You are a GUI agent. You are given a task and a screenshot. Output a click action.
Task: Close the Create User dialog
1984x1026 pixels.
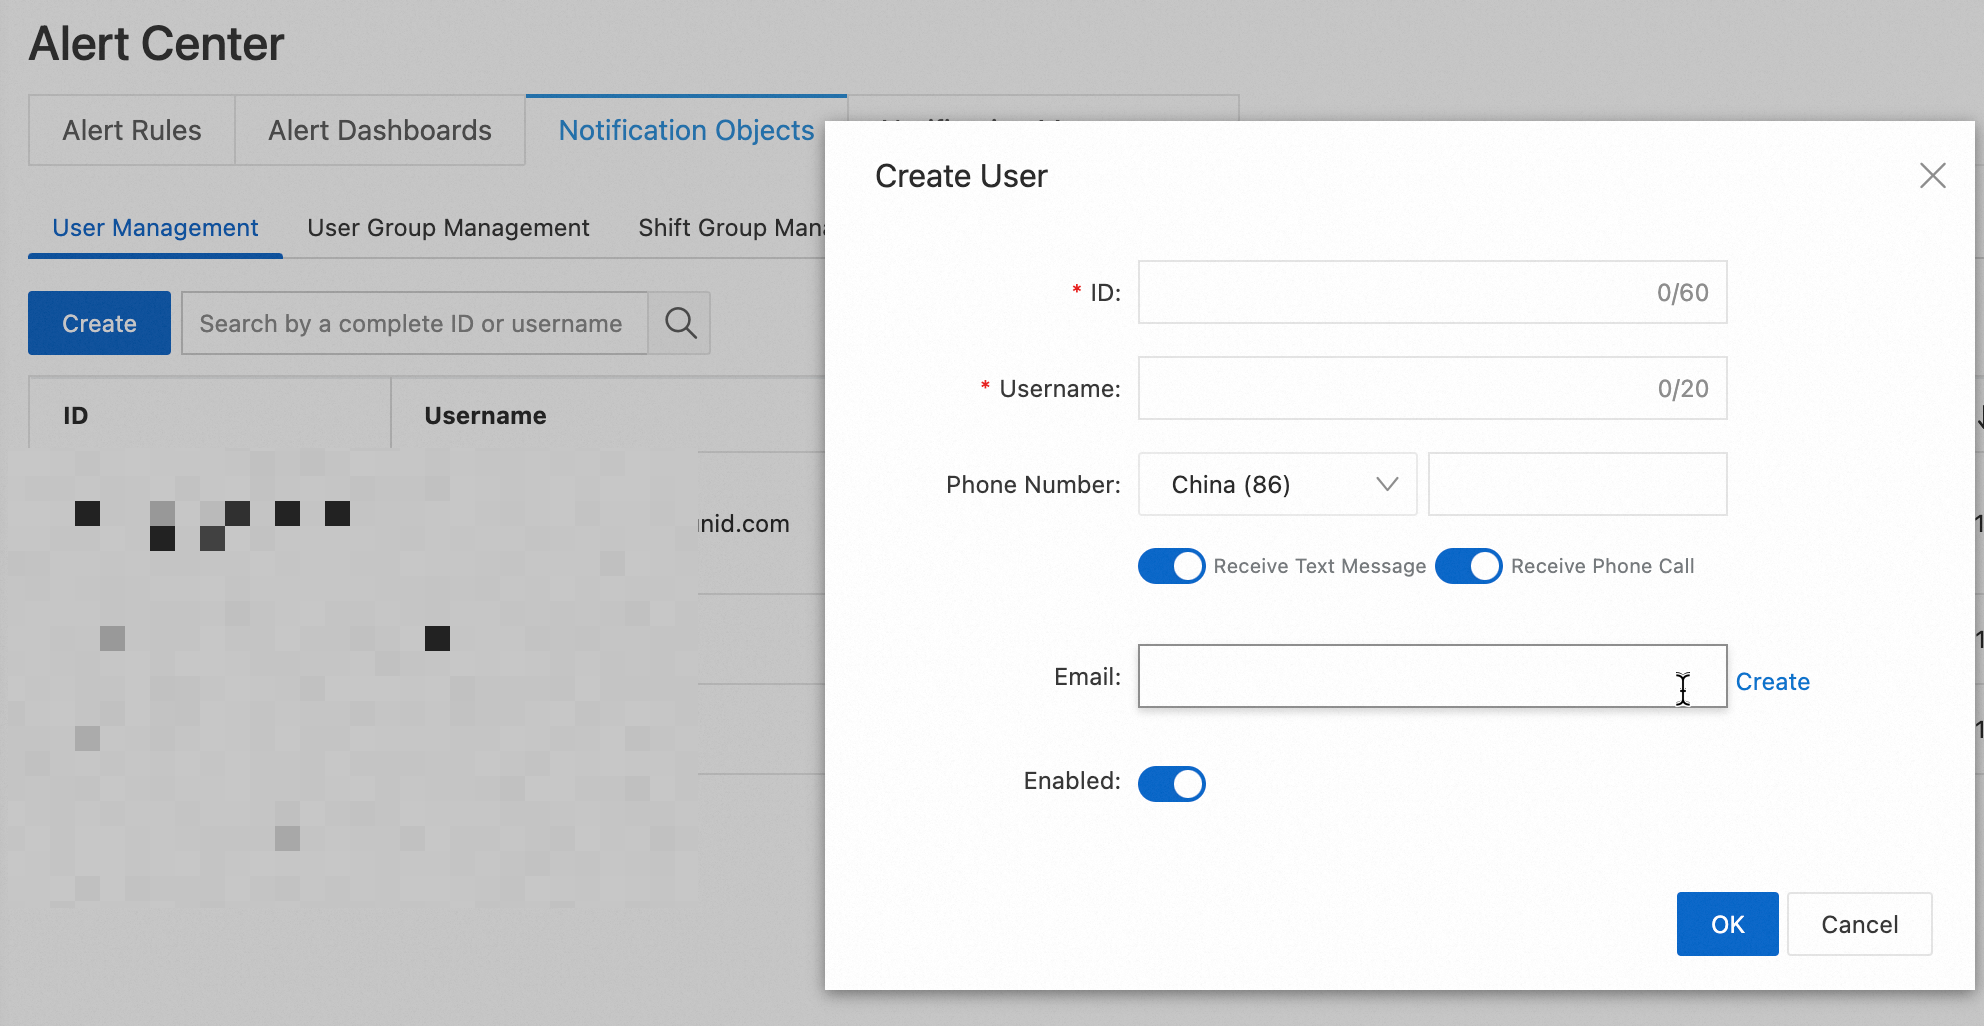(1932, 176)
